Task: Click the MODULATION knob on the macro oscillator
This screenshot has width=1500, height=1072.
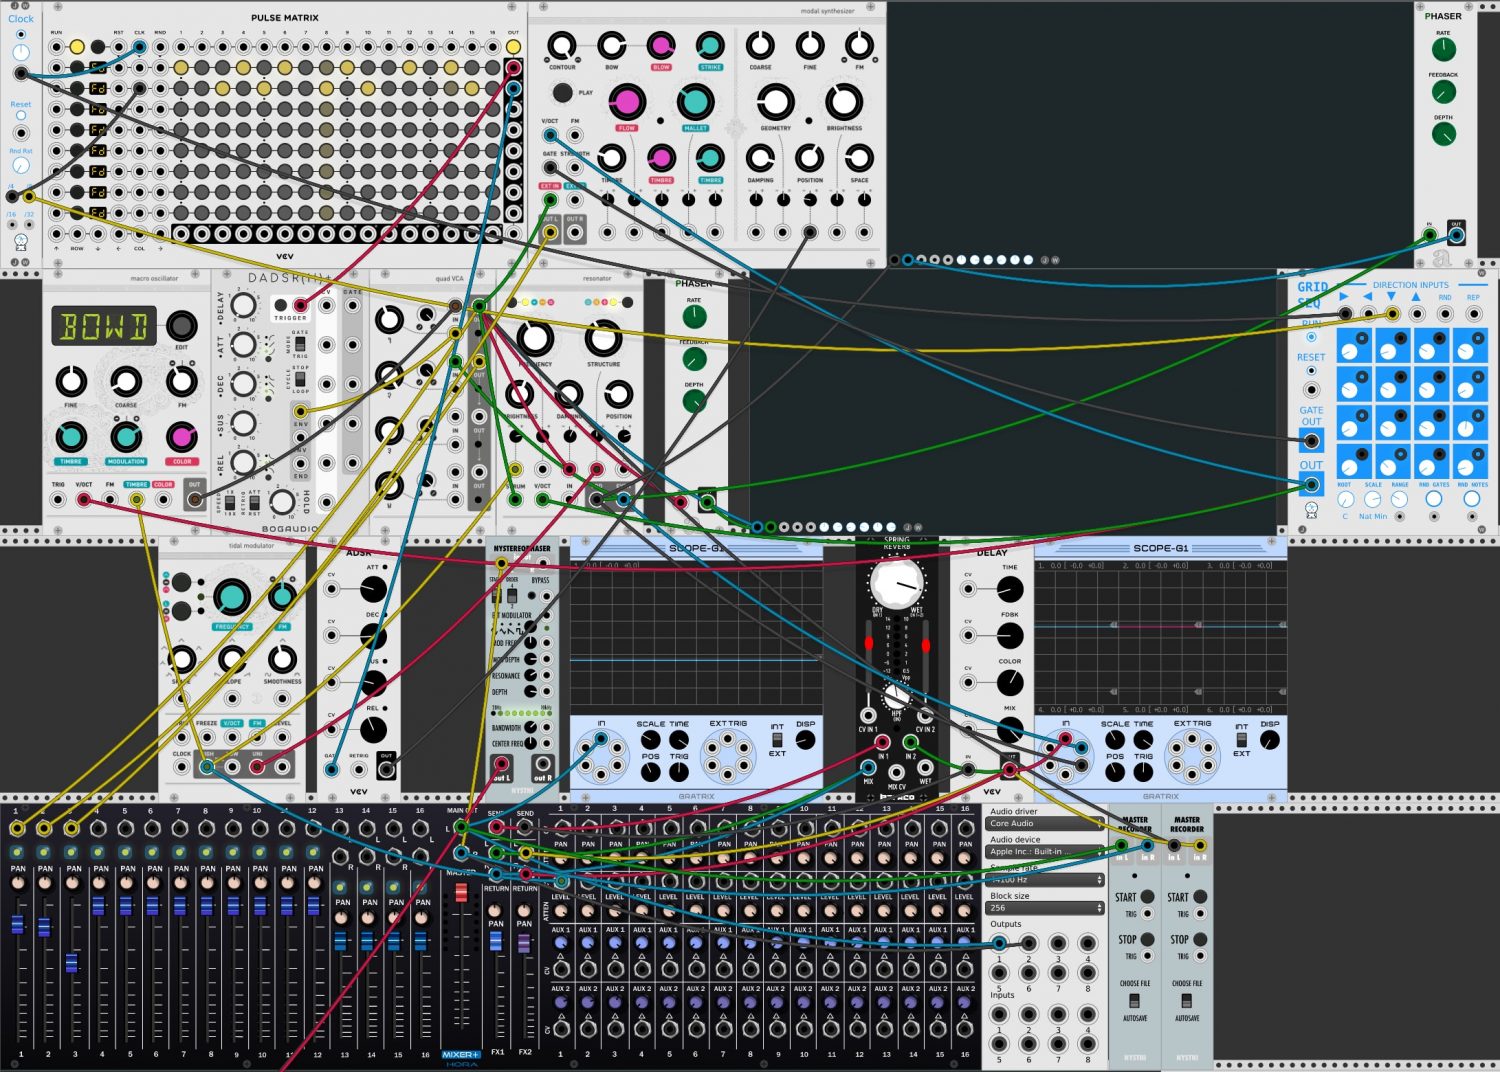Action: 126,437
